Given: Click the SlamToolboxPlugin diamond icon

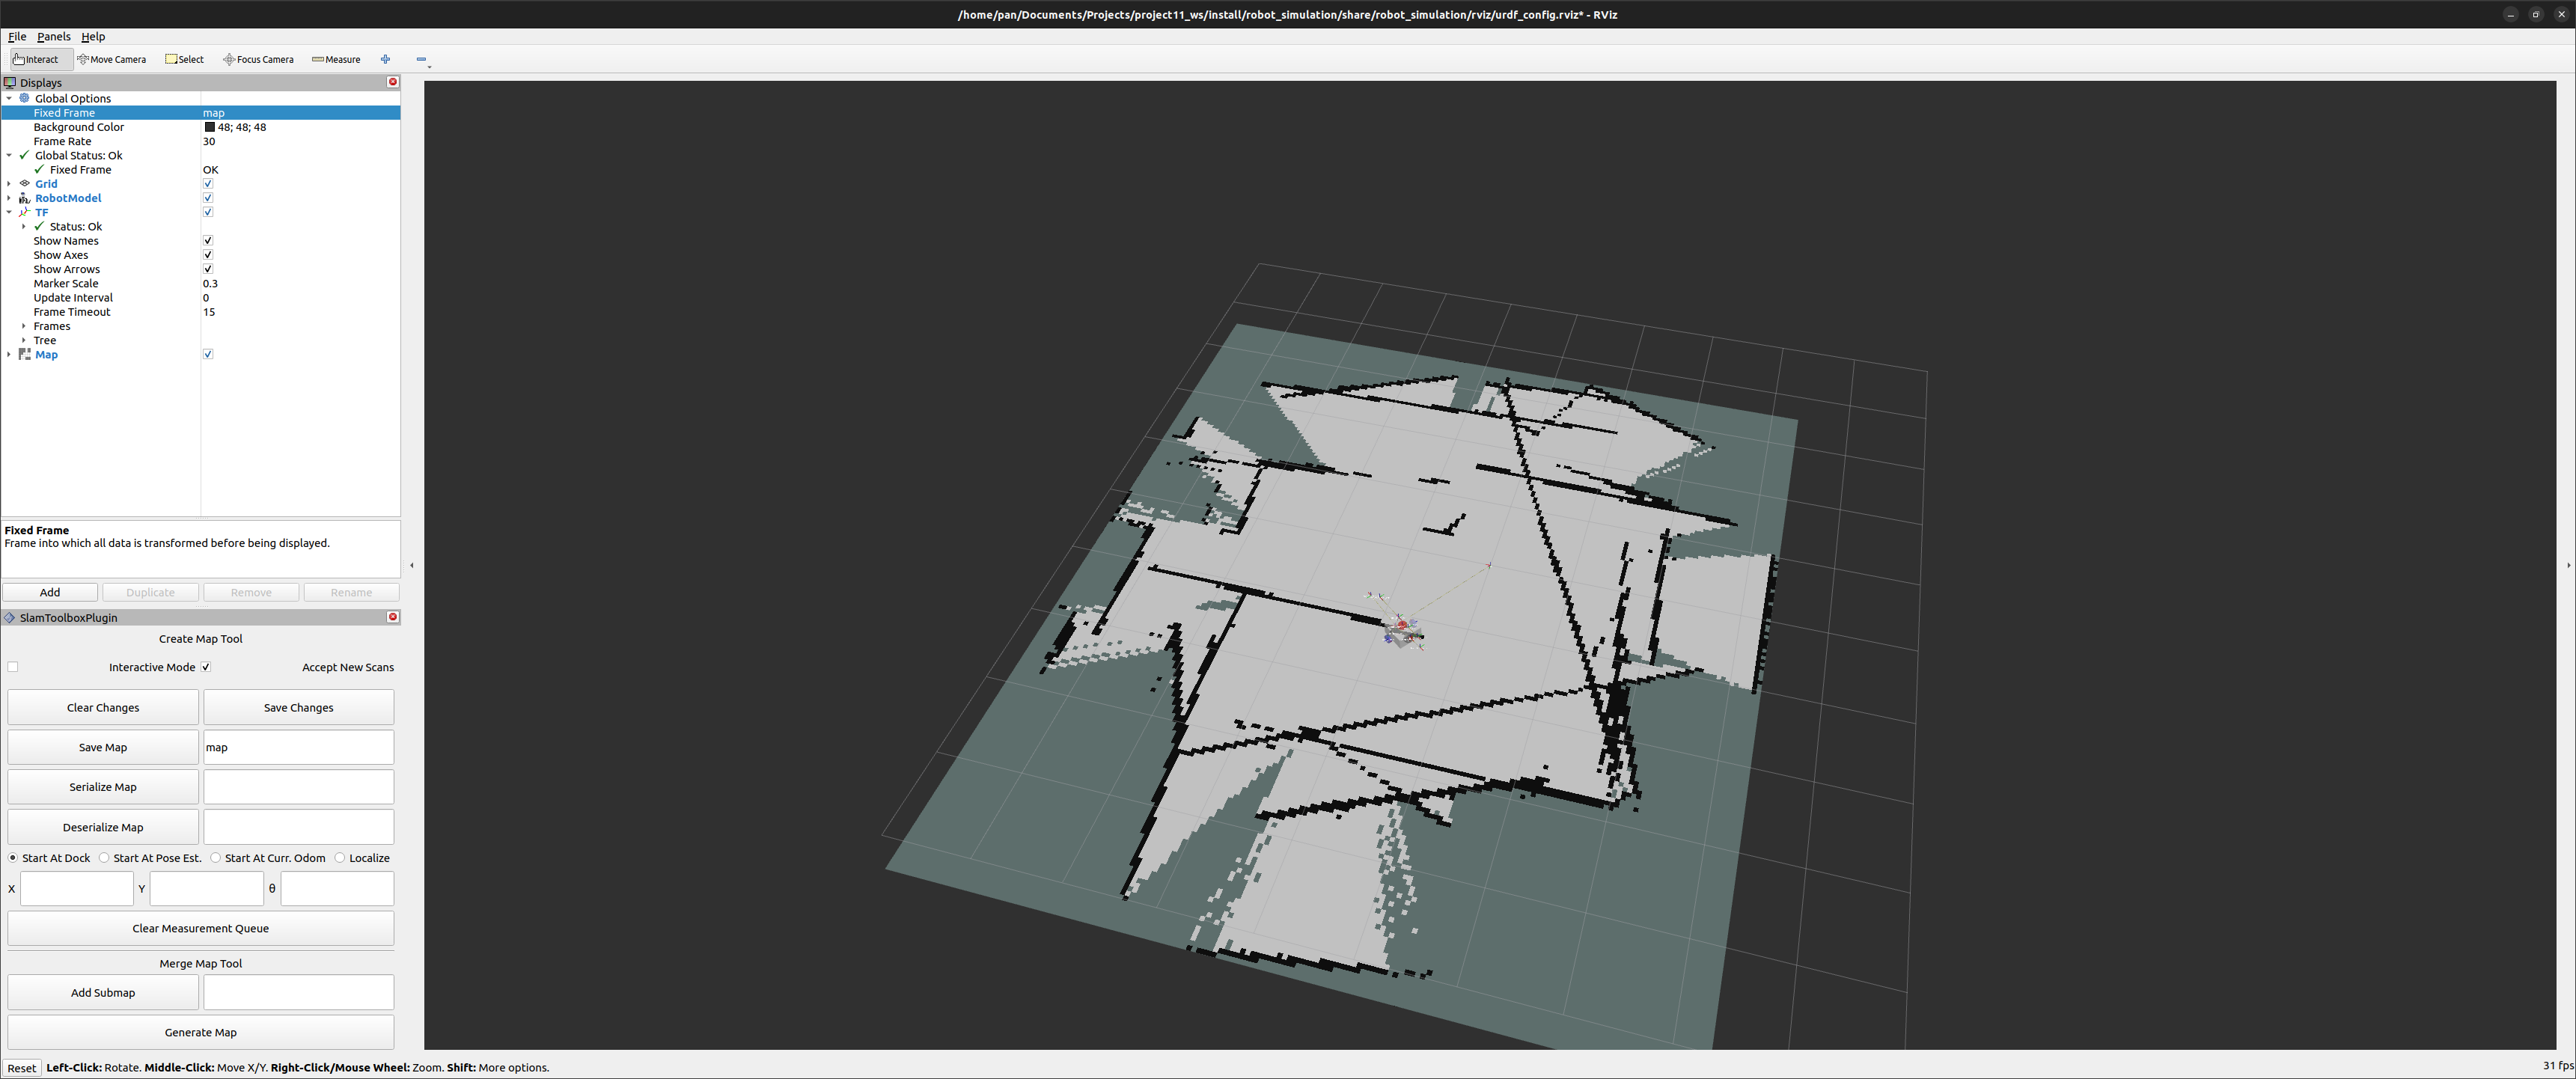Looking at the screenshot, I should click(10, 617).
